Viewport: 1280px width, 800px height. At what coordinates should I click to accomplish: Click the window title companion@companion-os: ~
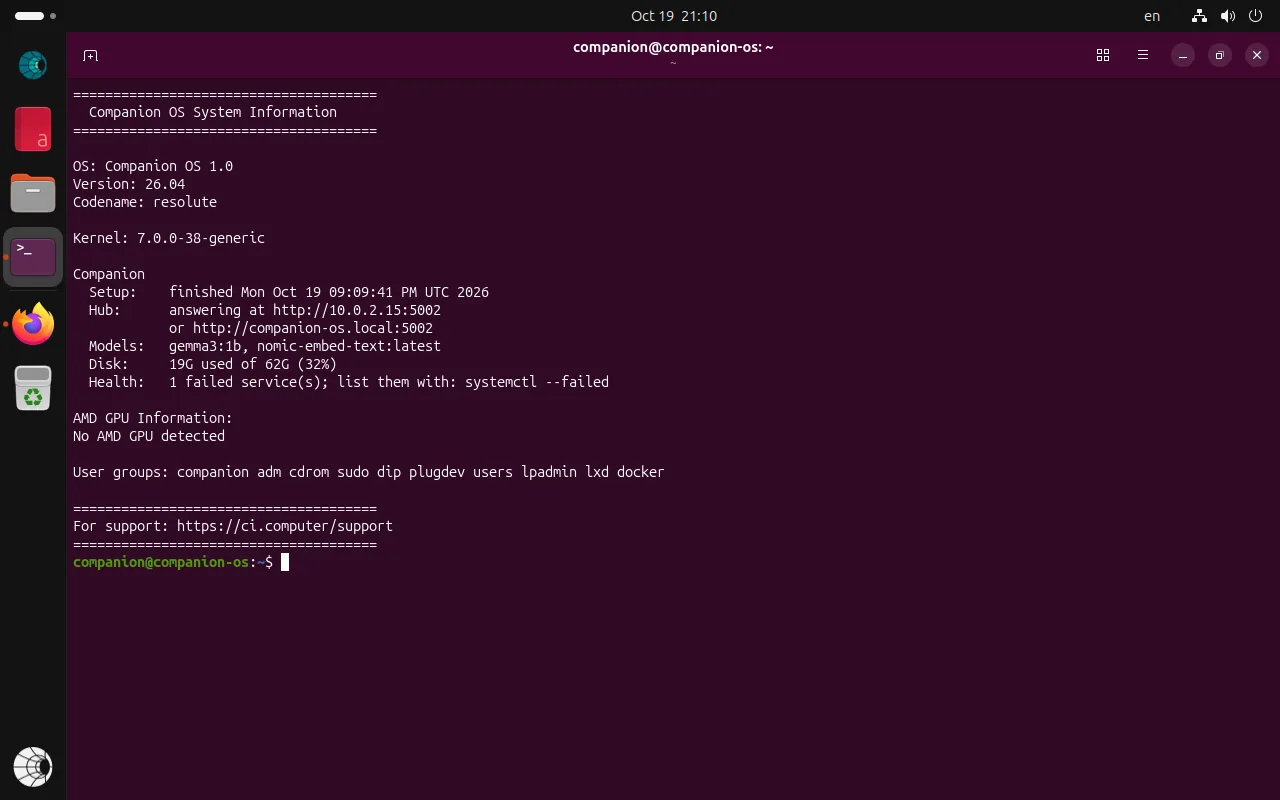coord(673,47)
